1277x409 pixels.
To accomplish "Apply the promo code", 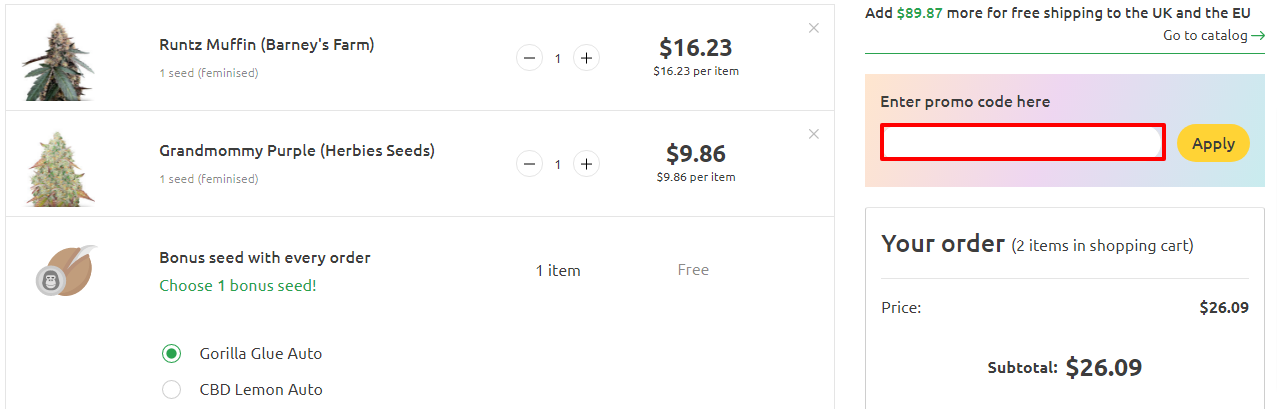I will 1213,143.
